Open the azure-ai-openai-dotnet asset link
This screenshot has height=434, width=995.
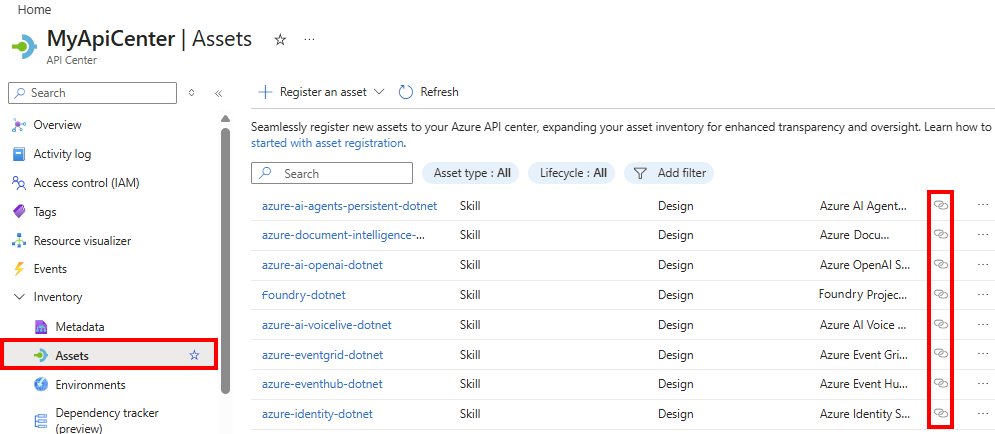[322, 265]
